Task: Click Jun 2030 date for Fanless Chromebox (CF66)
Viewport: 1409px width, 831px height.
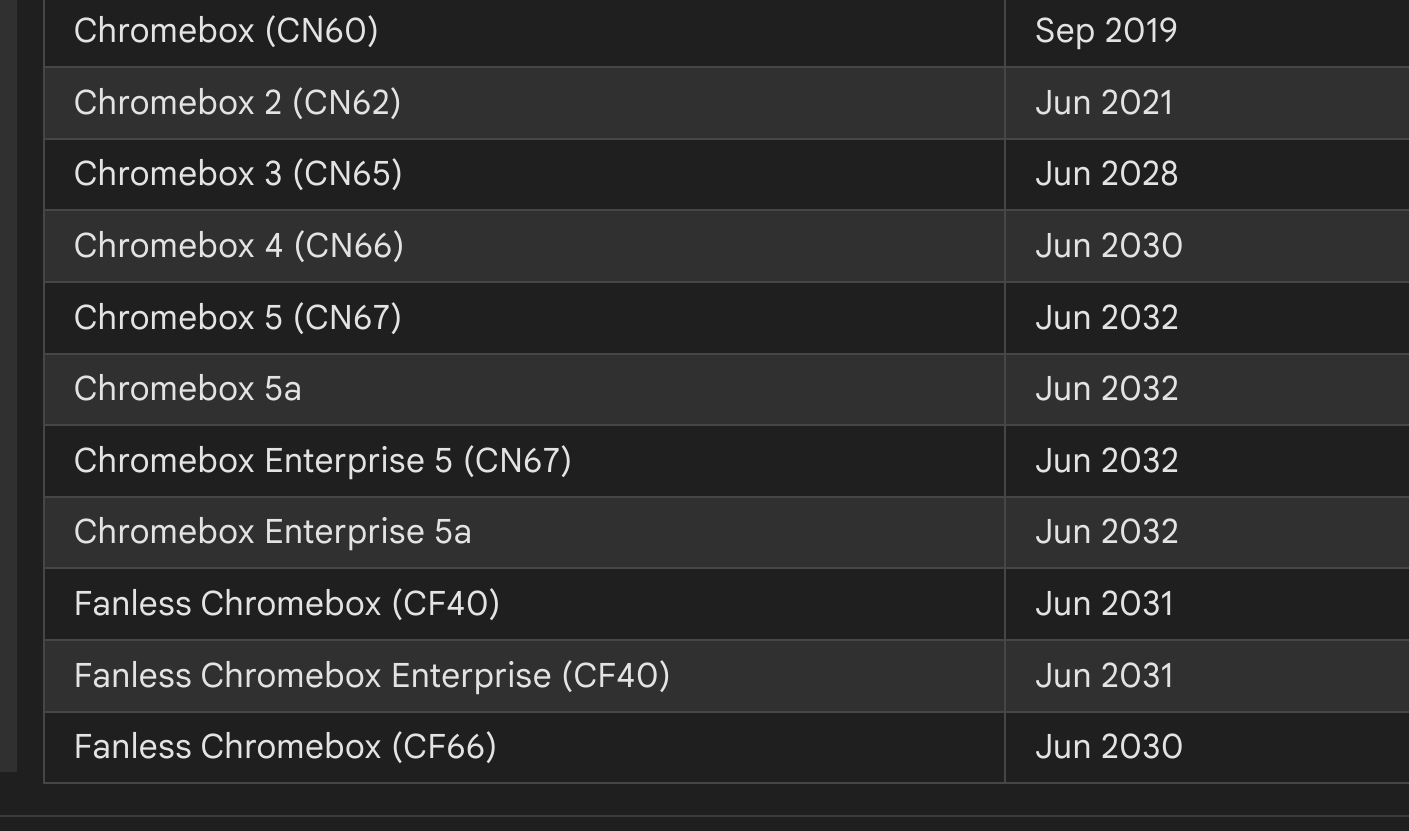Action: click(x=1109, y=747)
